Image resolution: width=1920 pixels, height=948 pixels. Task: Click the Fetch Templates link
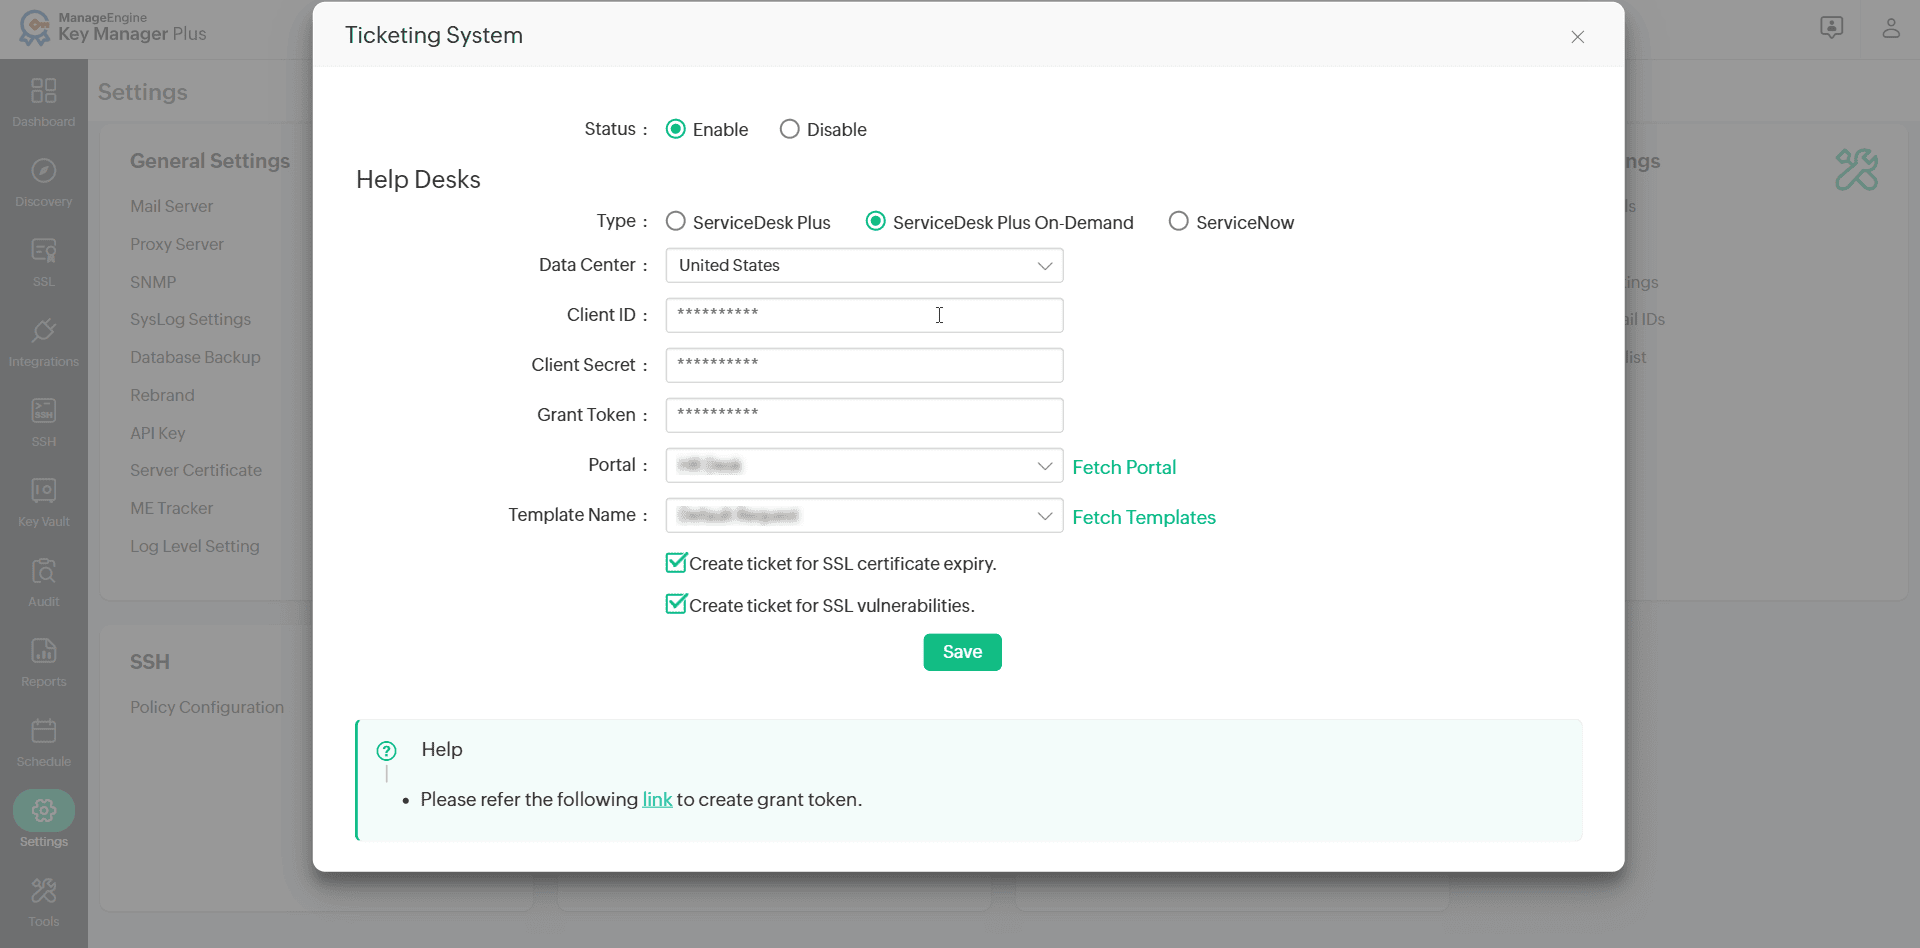(1144, 517)
